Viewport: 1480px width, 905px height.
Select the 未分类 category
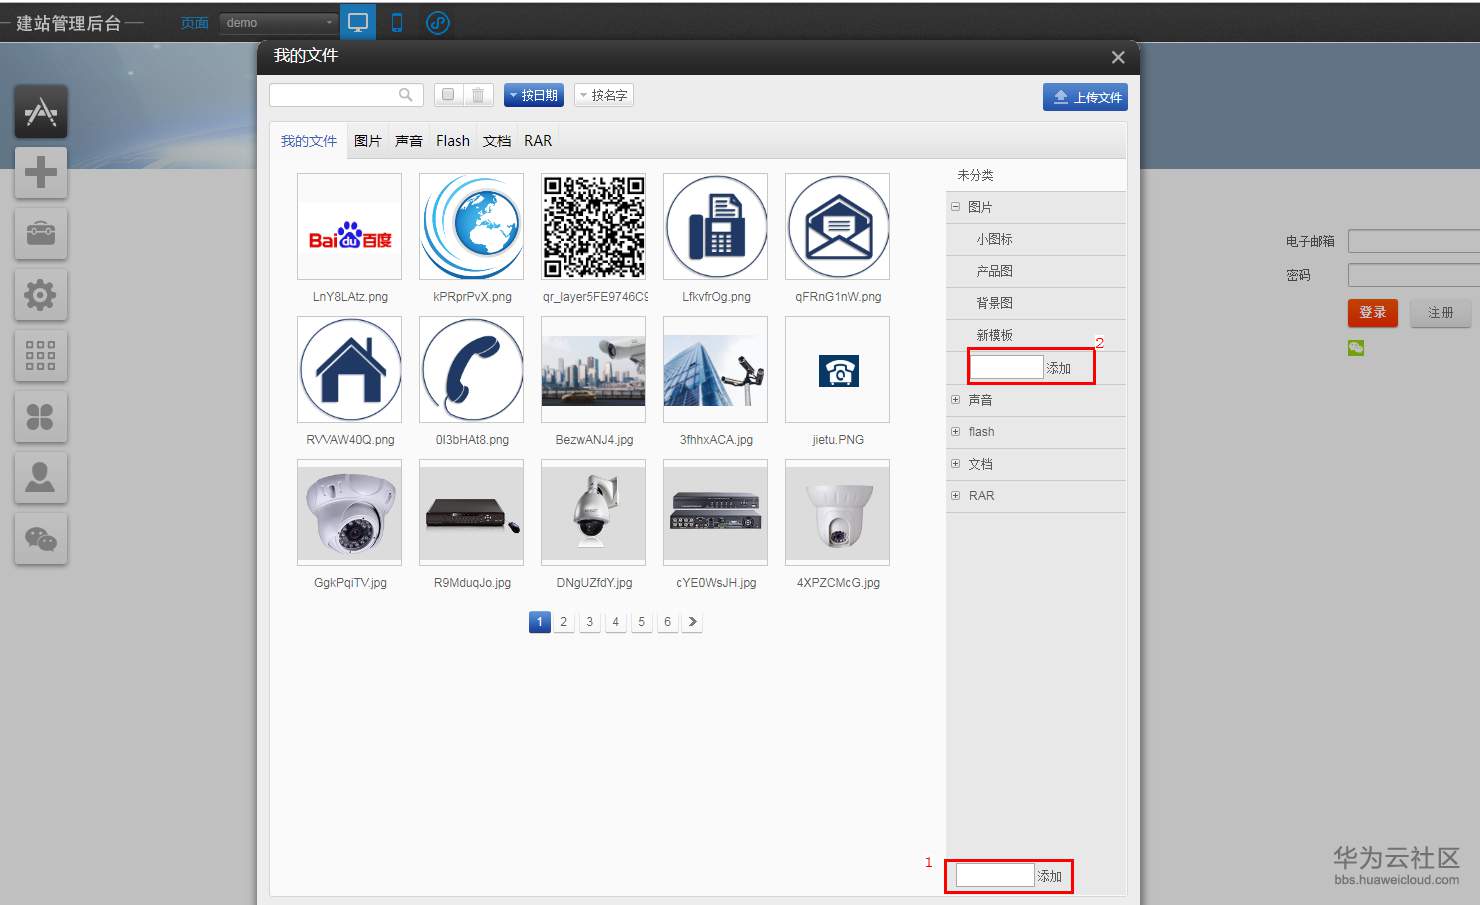tap(1036, 175)
